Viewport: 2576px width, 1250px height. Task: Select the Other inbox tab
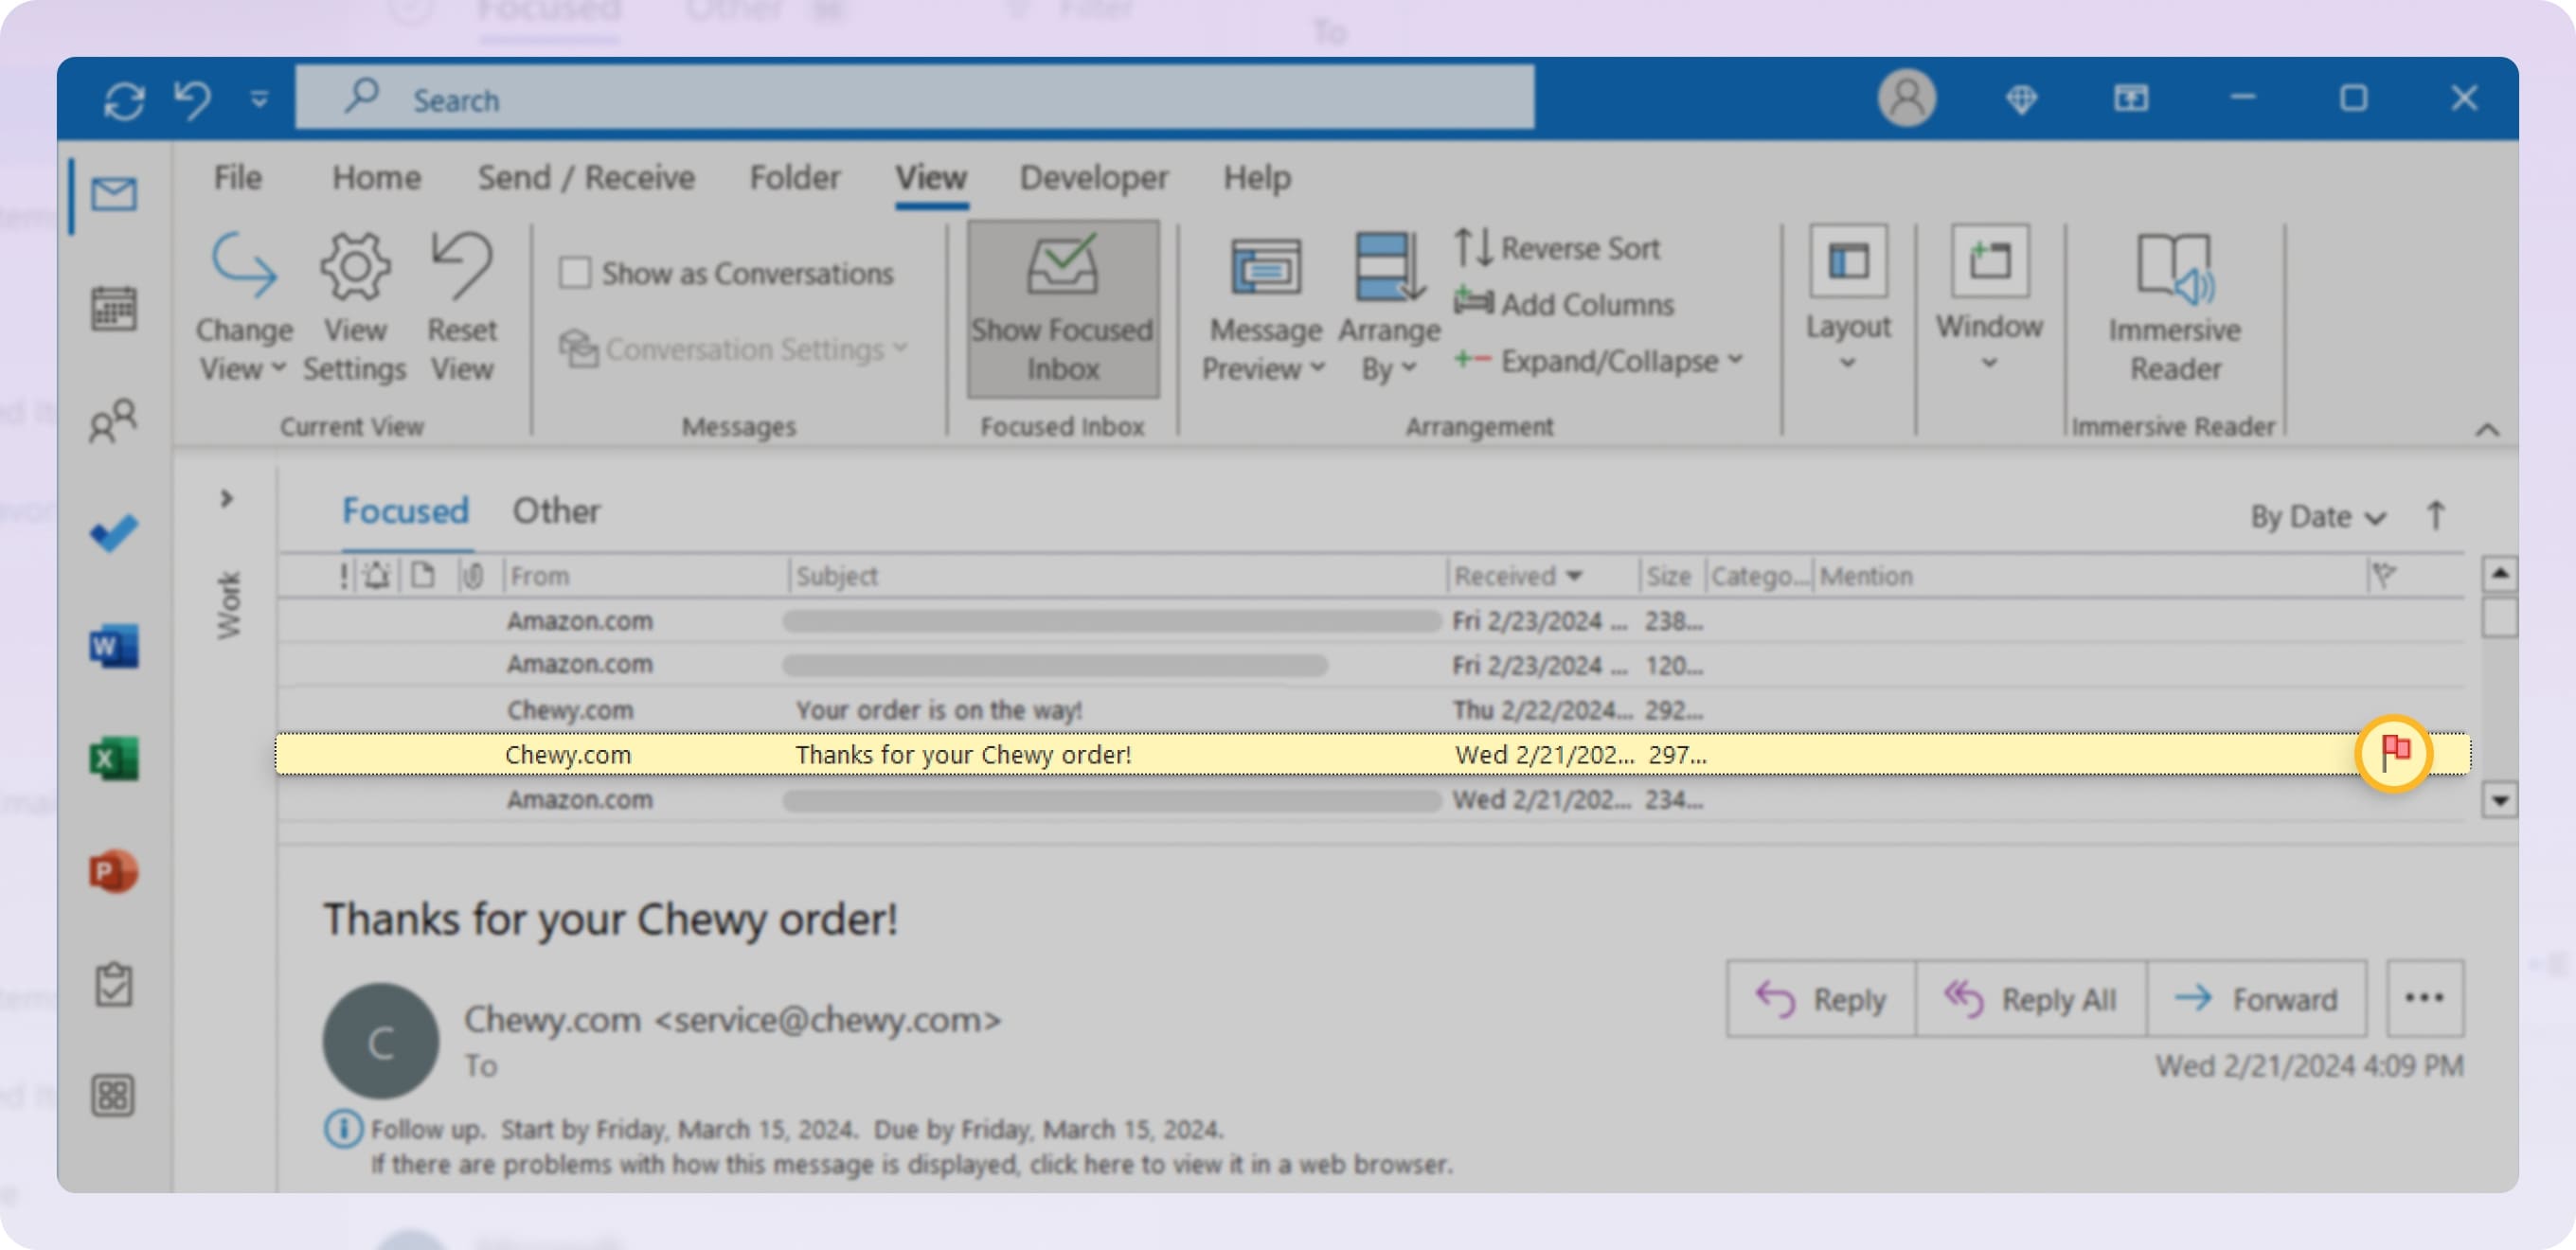click(x=556, y=511)
